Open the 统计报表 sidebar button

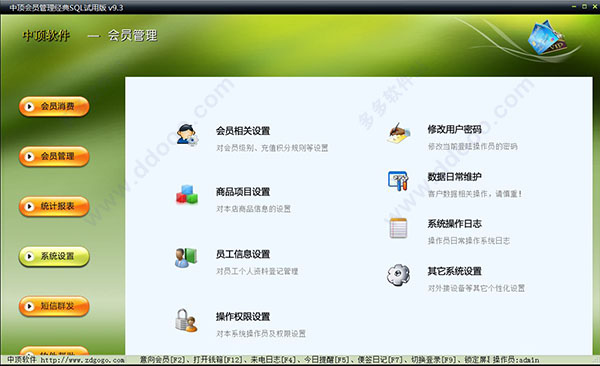54,206
